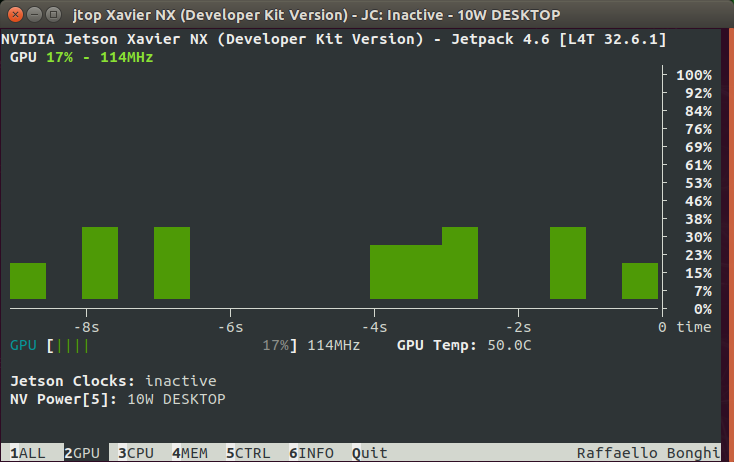The height and width of the screenshot is (462, 734).
Task: Click the '23%' axis label
Action: pos(698,256)
